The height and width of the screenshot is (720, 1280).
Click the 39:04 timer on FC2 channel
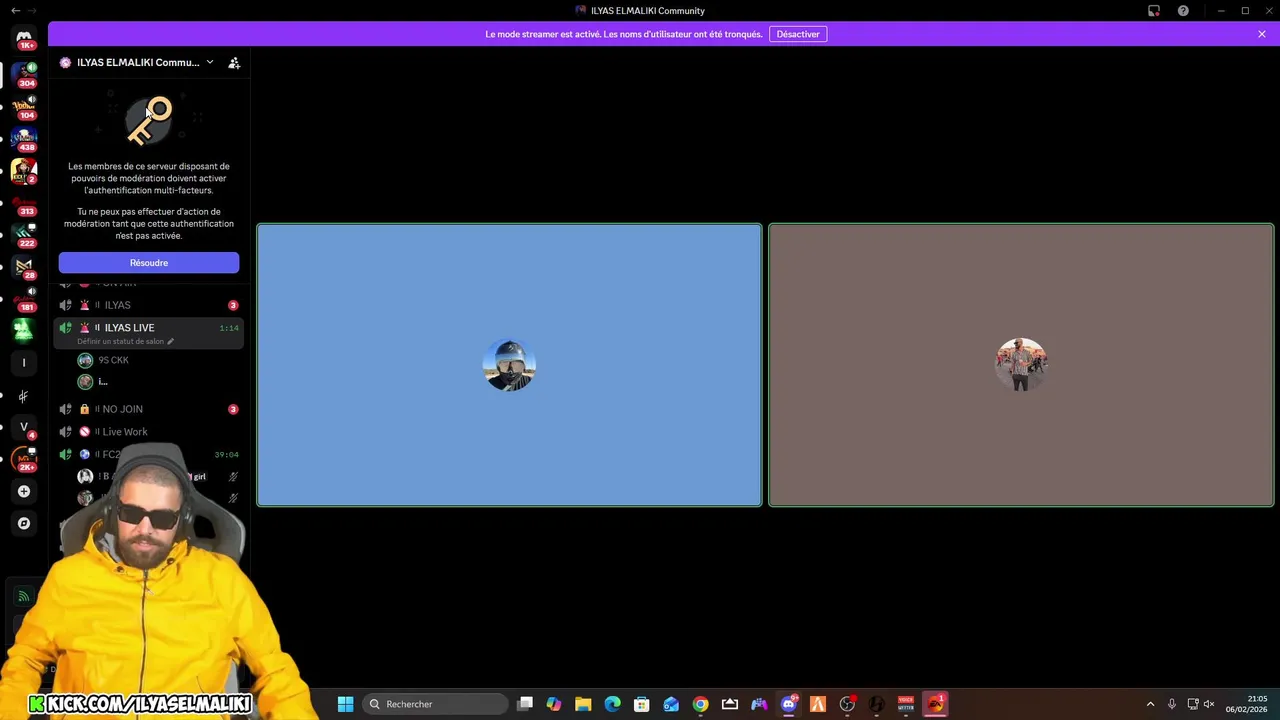pos(226,455)
